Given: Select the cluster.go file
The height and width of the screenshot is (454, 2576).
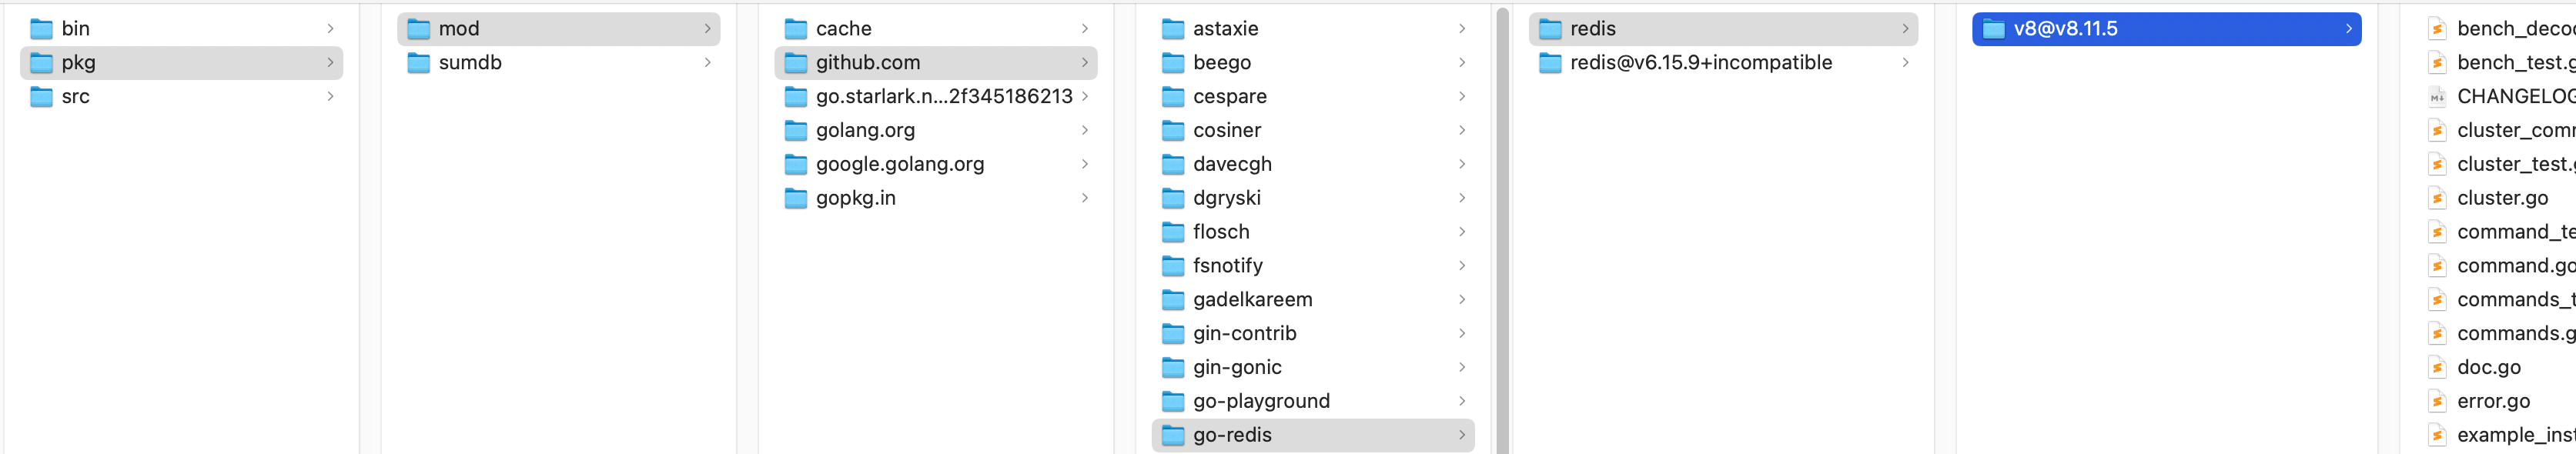Looking at the screenshot, I should coord(2502,198).
